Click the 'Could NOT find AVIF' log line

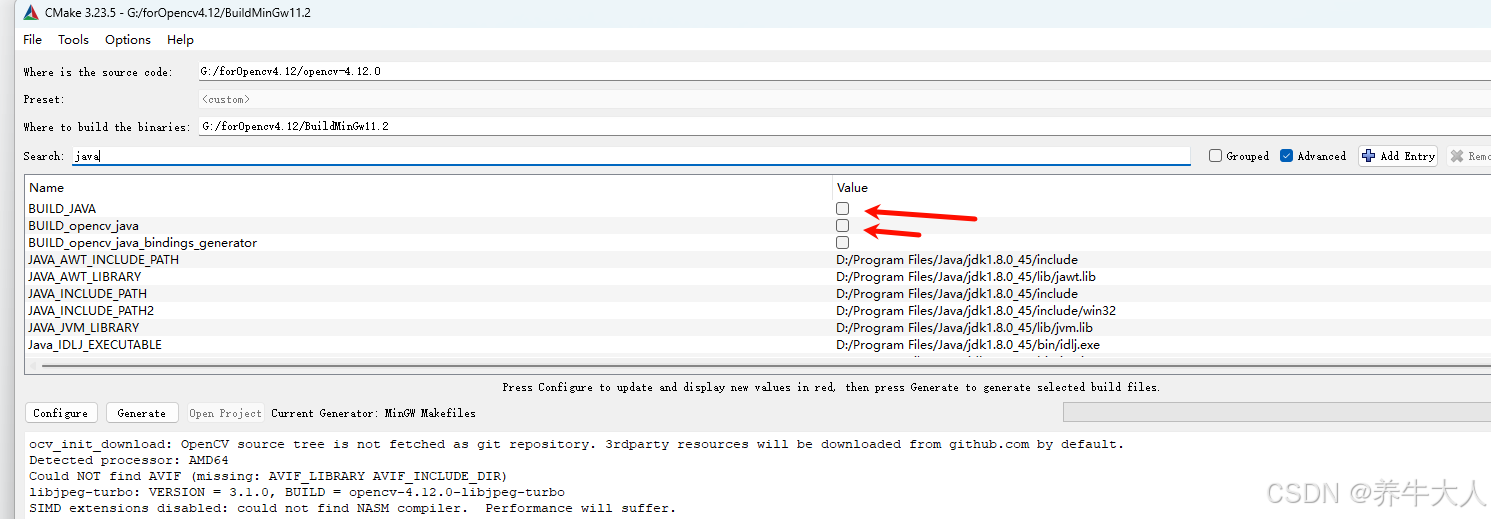pos(268,476)
